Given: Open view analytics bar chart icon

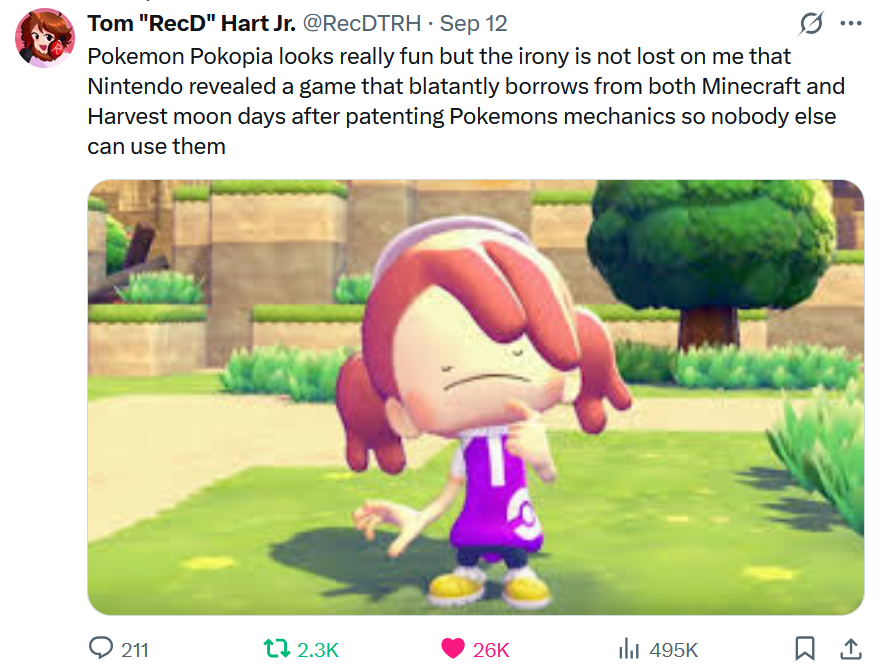Looking at the screenshot, I should [629, 649].
